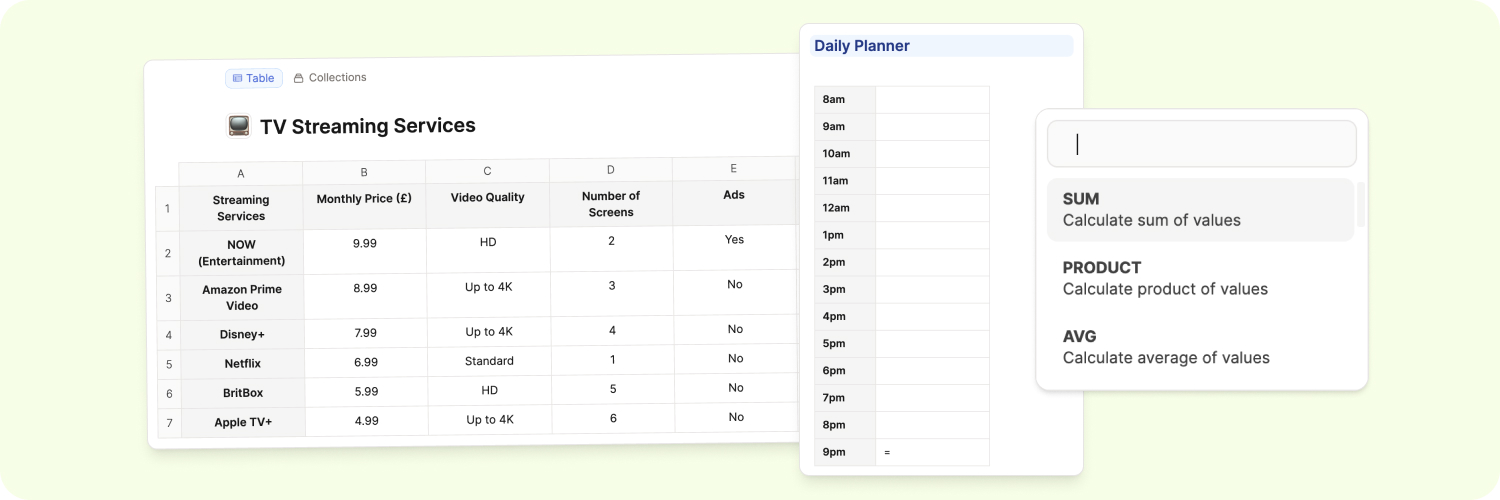1500x500 pixels.
Task: Click the Collections lock icon
Action: pyautogui.click(x=298, y=78)
